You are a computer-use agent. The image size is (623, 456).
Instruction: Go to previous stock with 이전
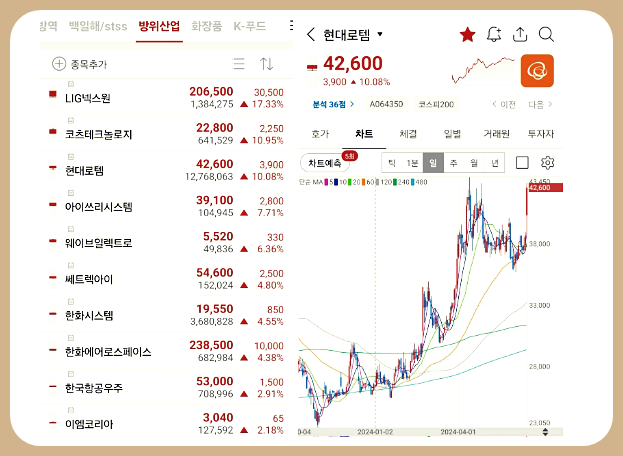point(503,104)
